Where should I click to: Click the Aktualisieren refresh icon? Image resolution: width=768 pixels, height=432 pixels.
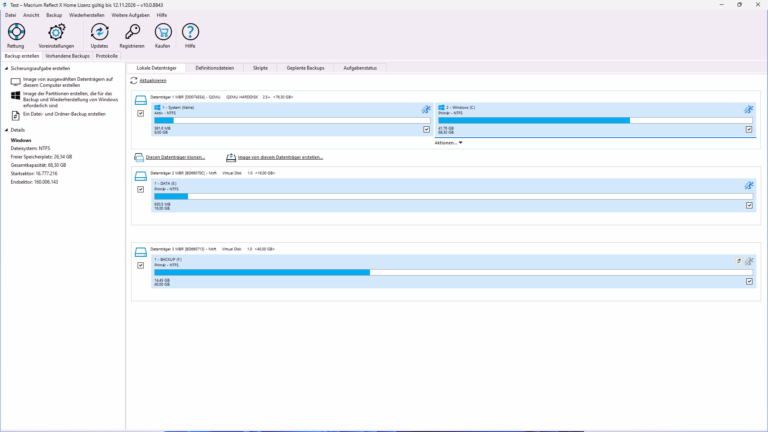tap(134, 80)
